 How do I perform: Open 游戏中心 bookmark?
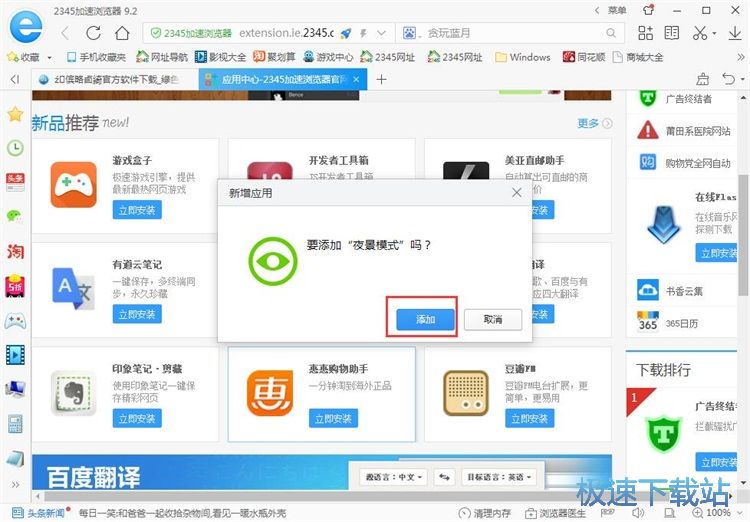[328, 57]
